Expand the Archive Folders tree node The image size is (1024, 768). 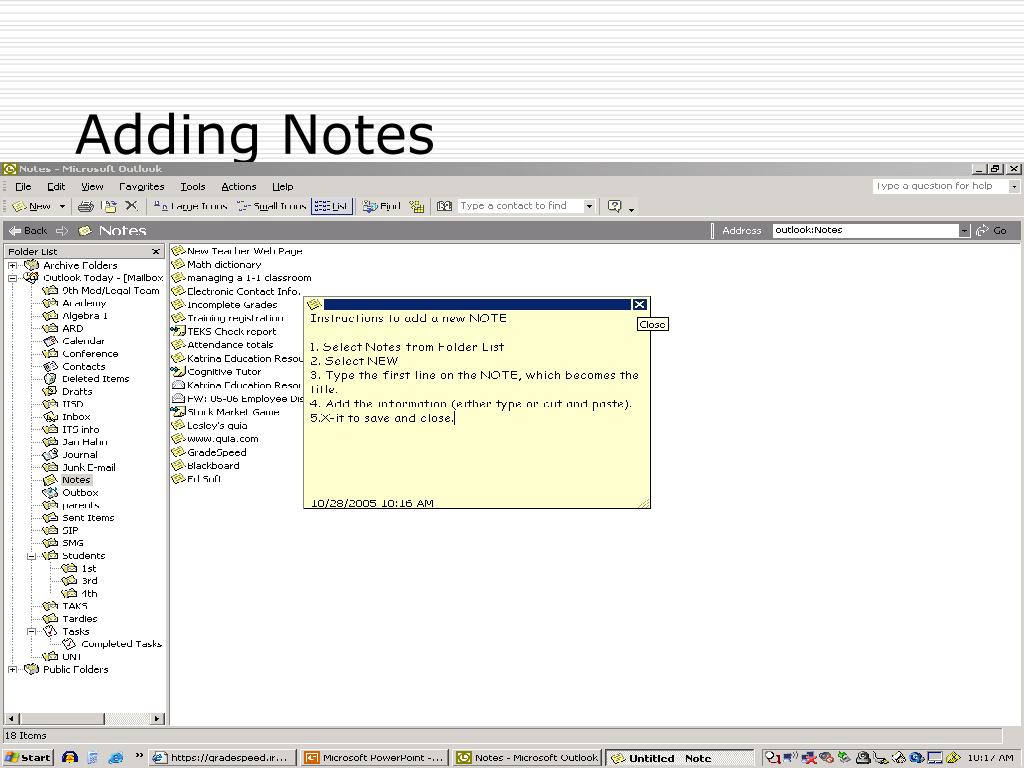[12, 266]
